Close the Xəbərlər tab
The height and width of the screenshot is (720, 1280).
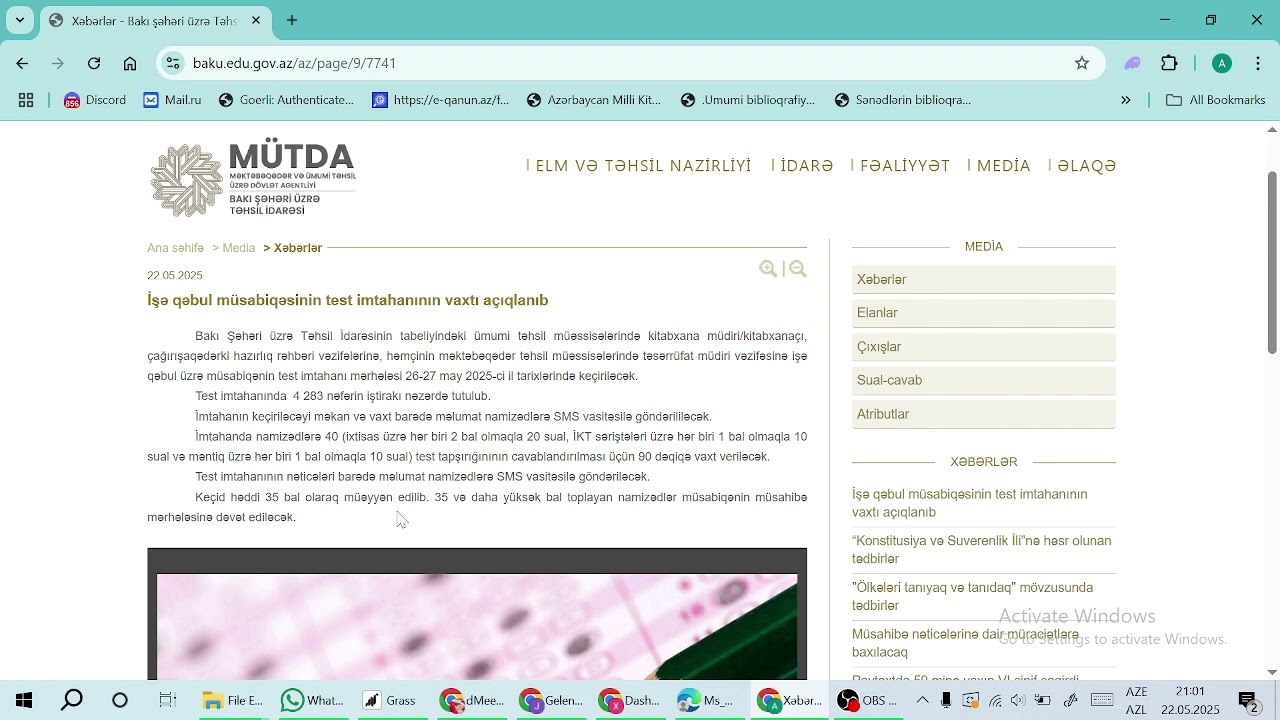click(256, 20)
